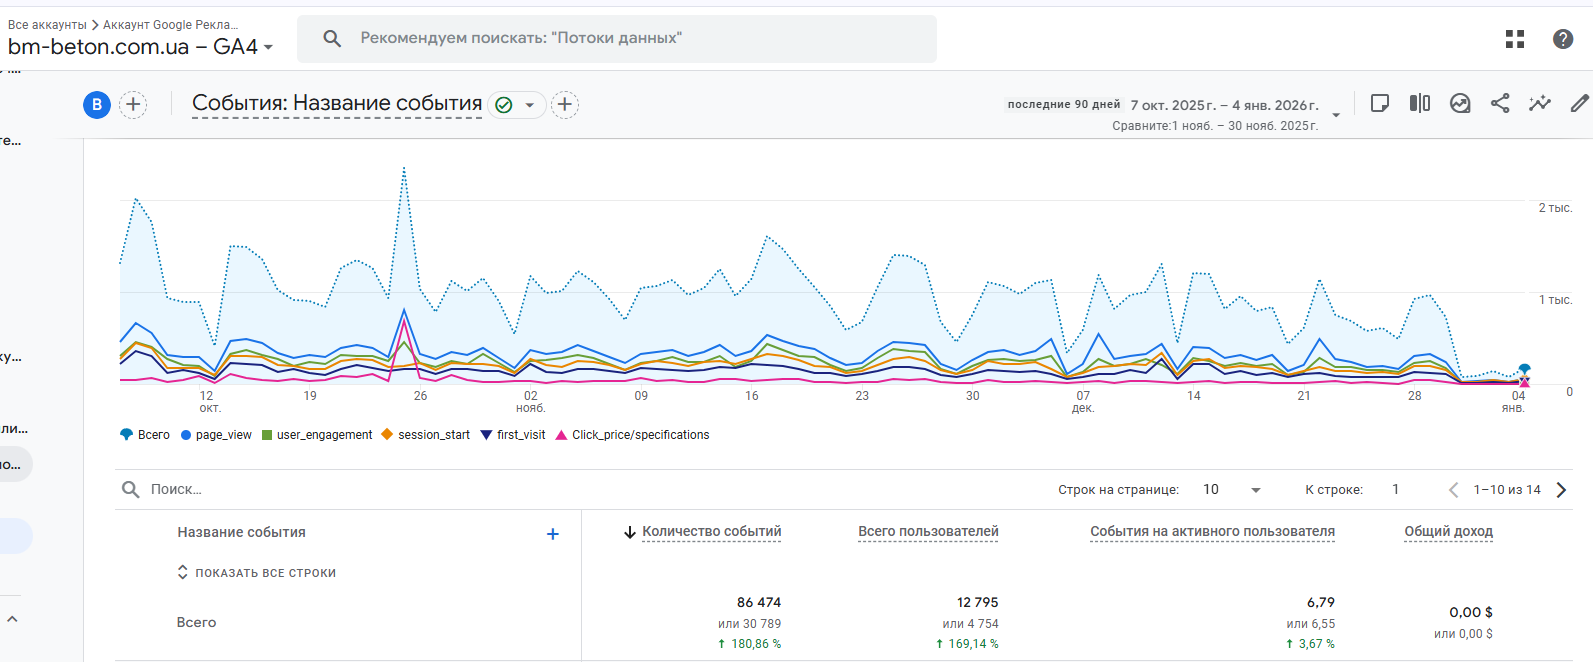The image size is (1593, 662).
Task: Share this report via share icon
Action: pyautogui.click(x=1500, y=103)
